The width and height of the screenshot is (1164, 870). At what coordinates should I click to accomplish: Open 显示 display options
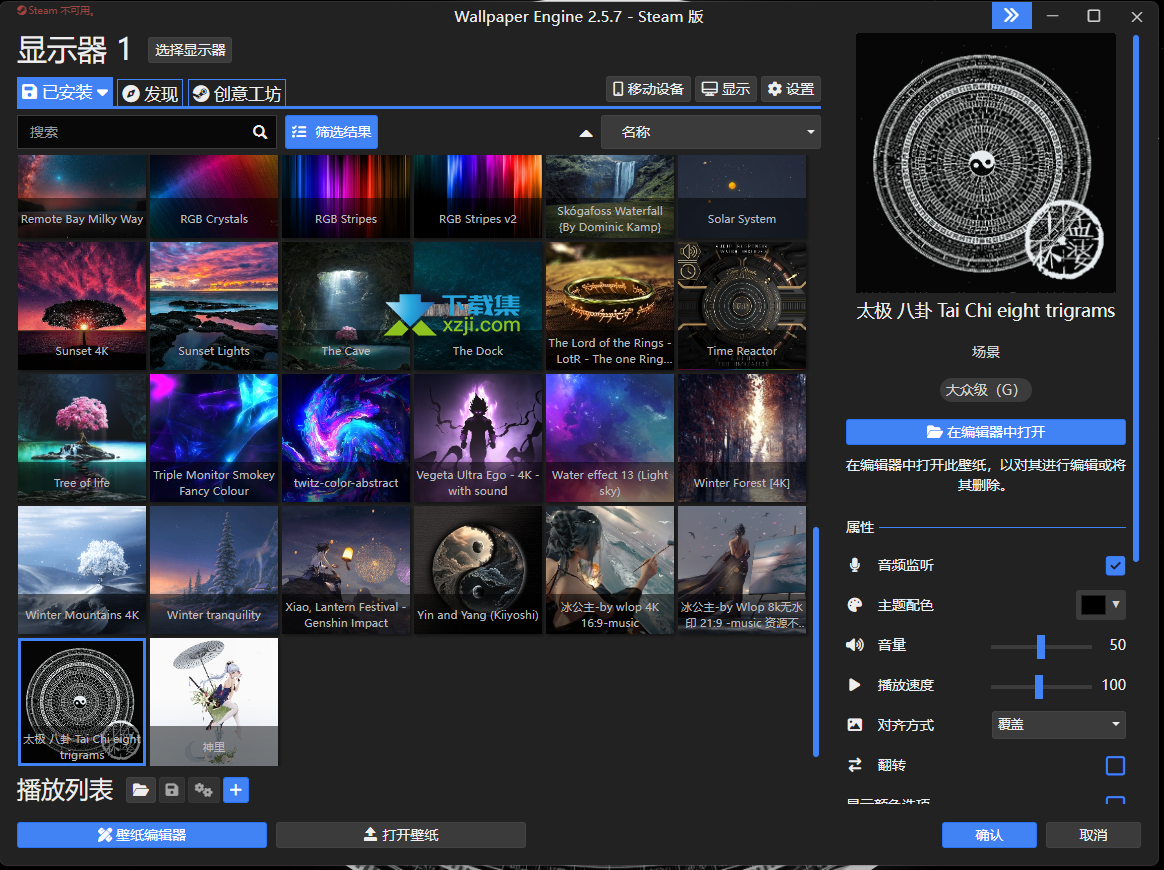coord(726,89)
